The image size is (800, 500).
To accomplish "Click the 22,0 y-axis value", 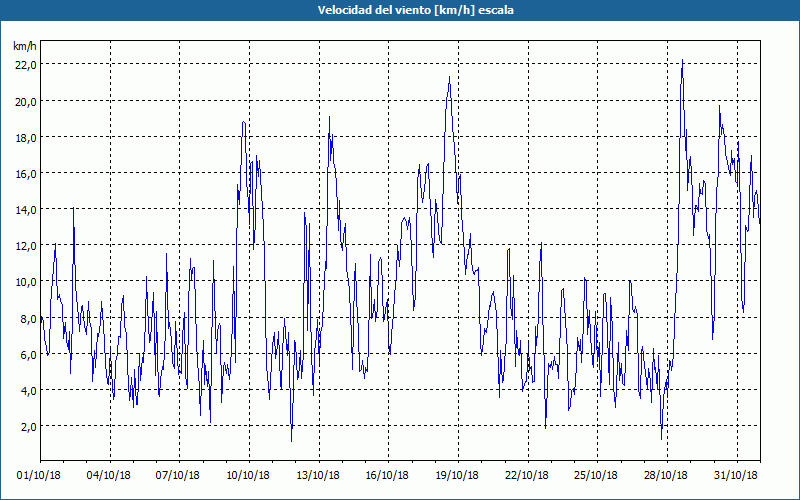I will click(x=26, y=65).
